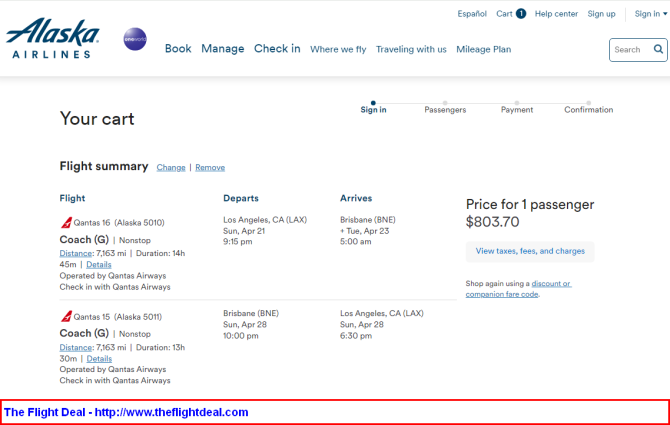Open the Cart link
This screenshot has height=425, width=670.
coord(504,14)
